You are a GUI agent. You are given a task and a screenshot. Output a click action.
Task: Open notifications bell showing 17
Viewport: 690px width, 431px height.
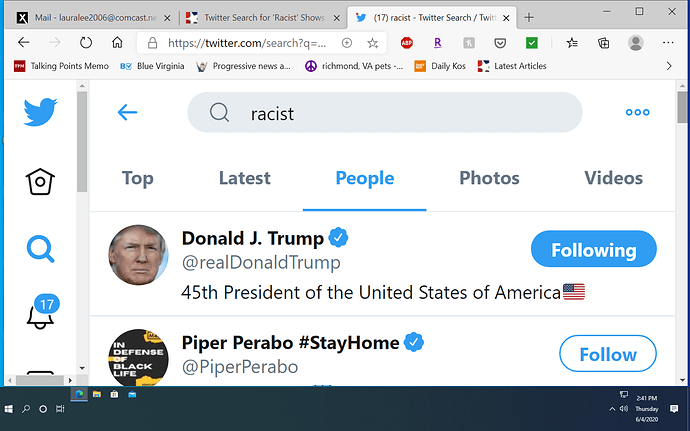pyautogui.click(x=42, y=312)
